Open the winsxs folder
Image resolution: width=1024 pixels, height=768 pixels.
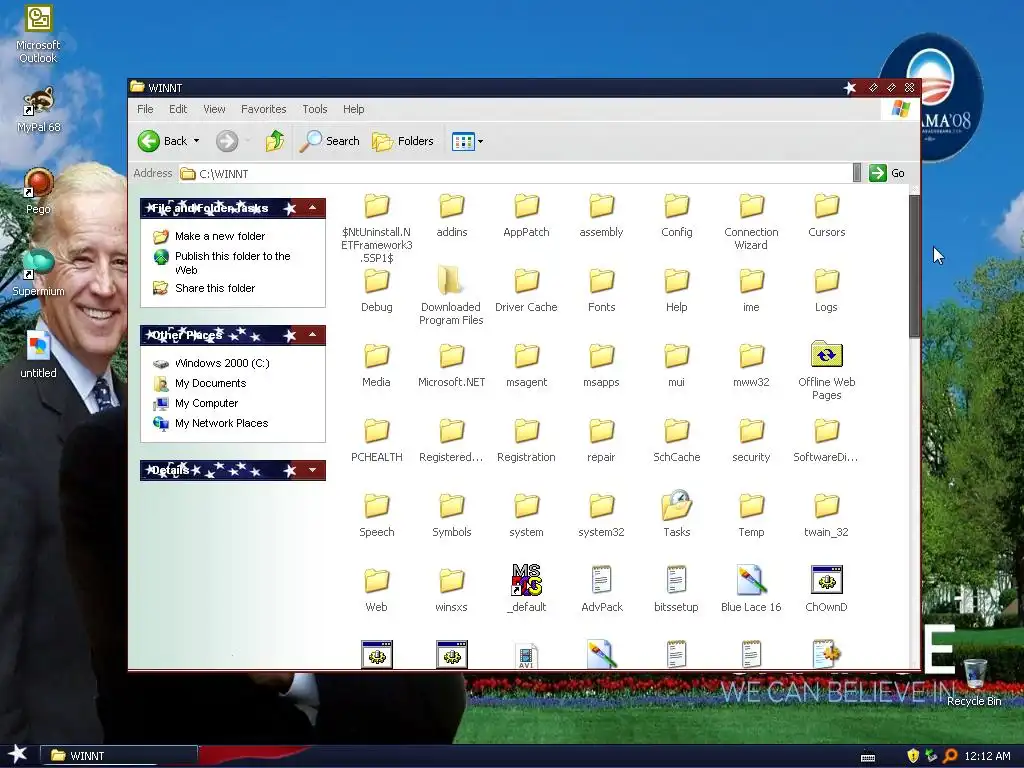451,590
